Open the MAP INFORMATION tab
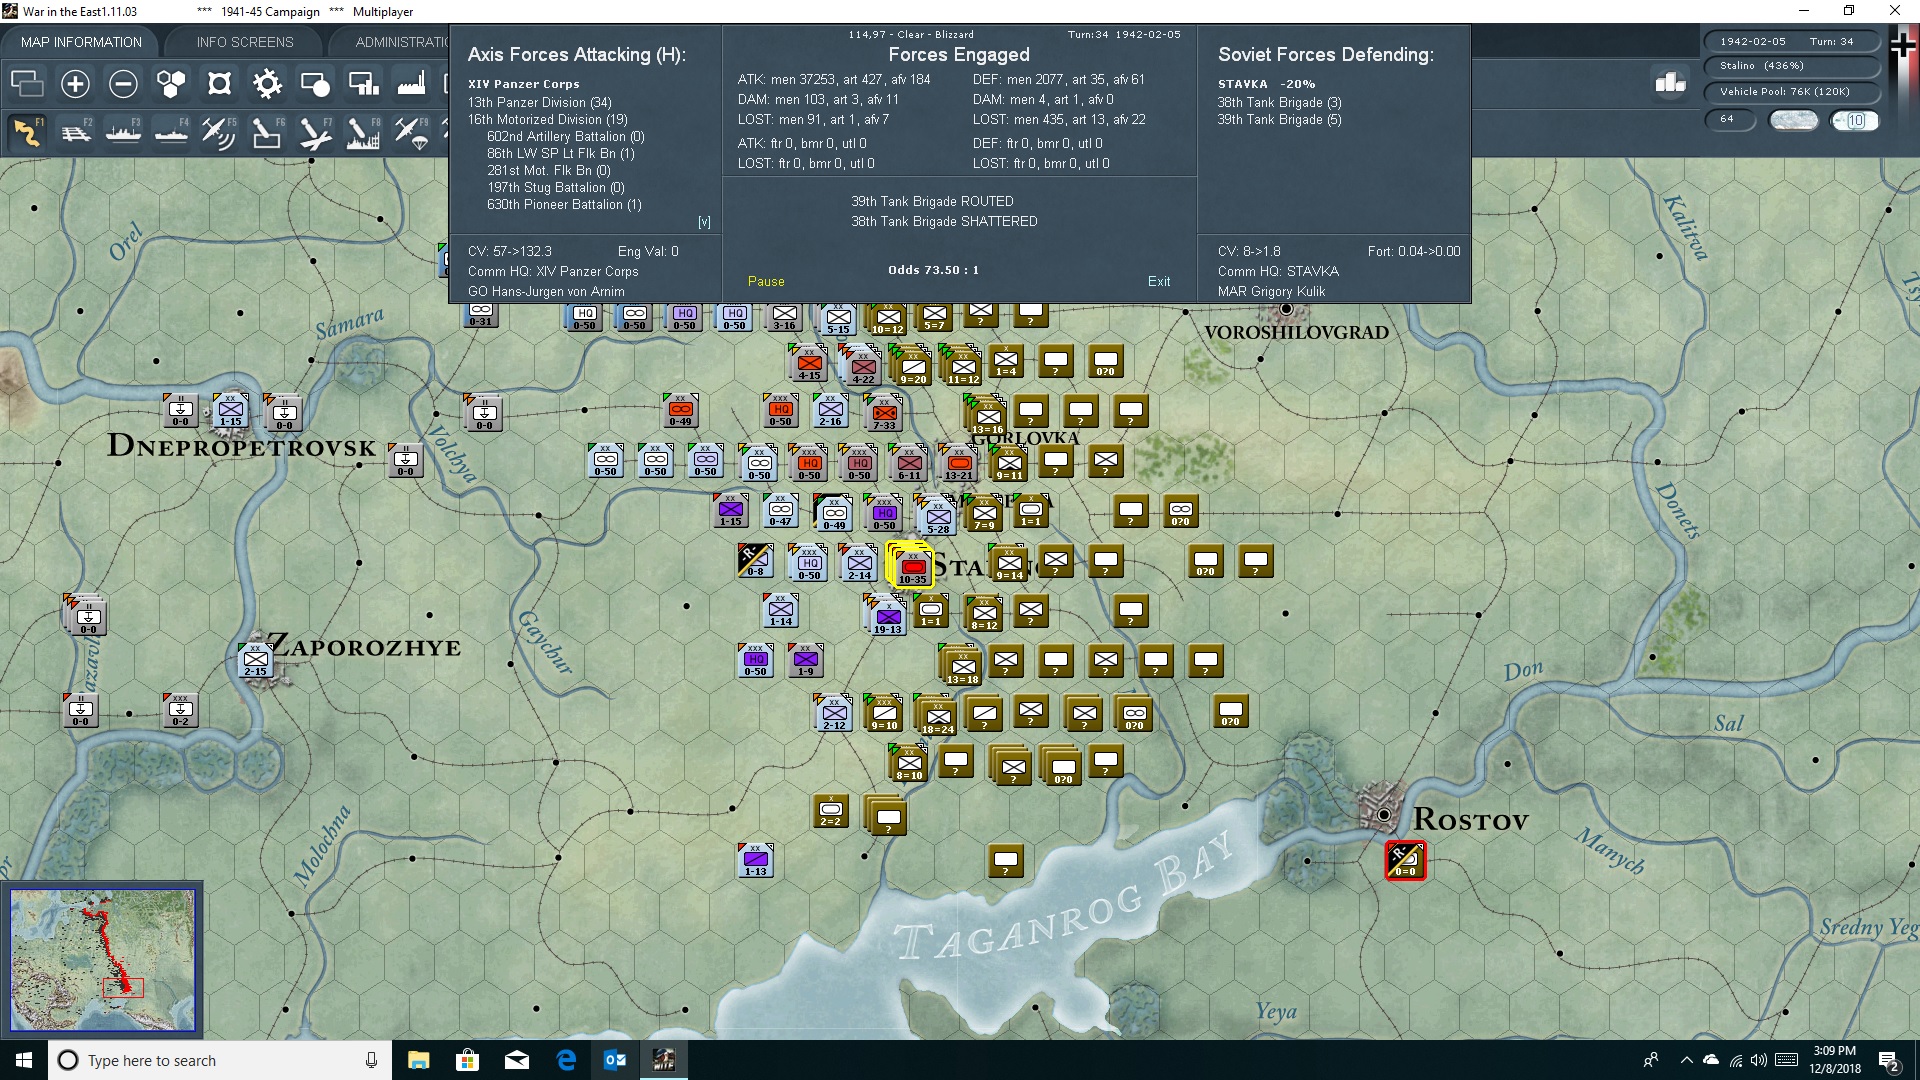 coord(81,42)
